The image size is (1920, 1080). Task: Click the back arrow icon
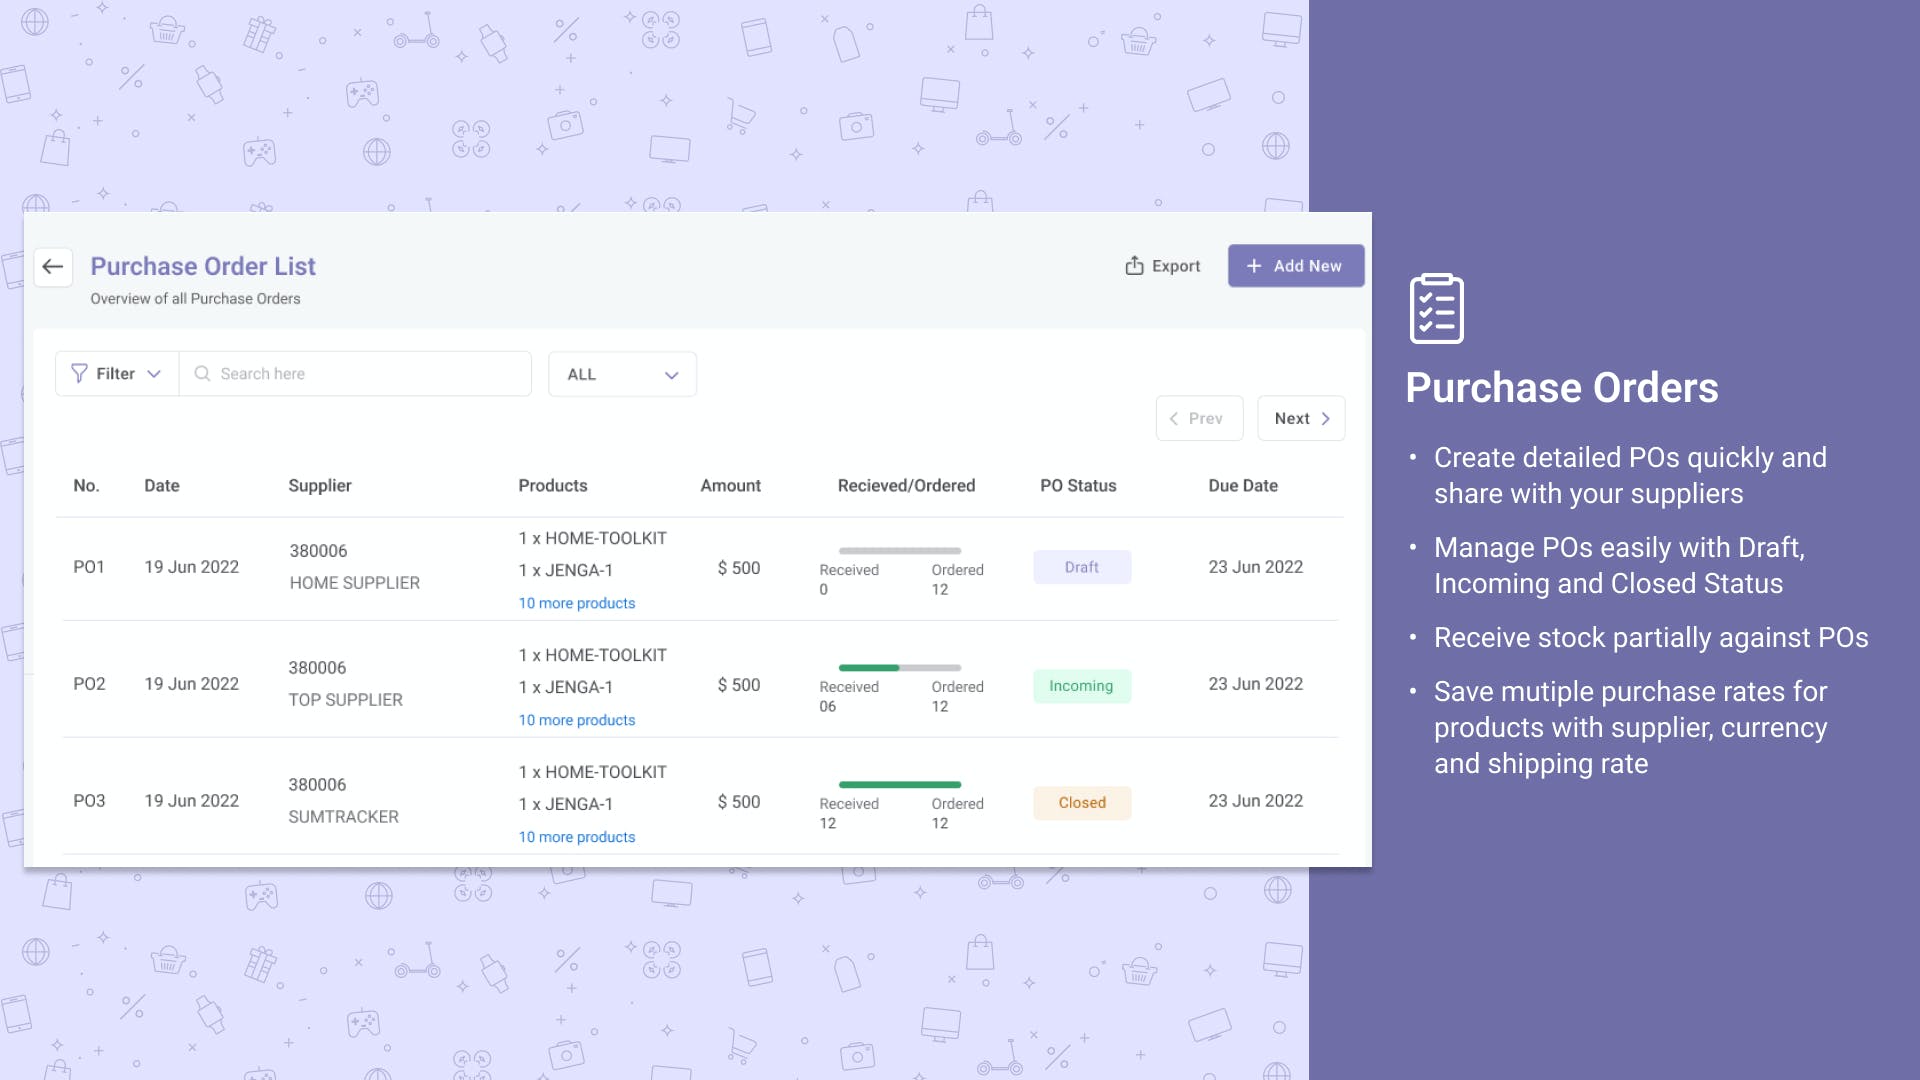(53, 266)
